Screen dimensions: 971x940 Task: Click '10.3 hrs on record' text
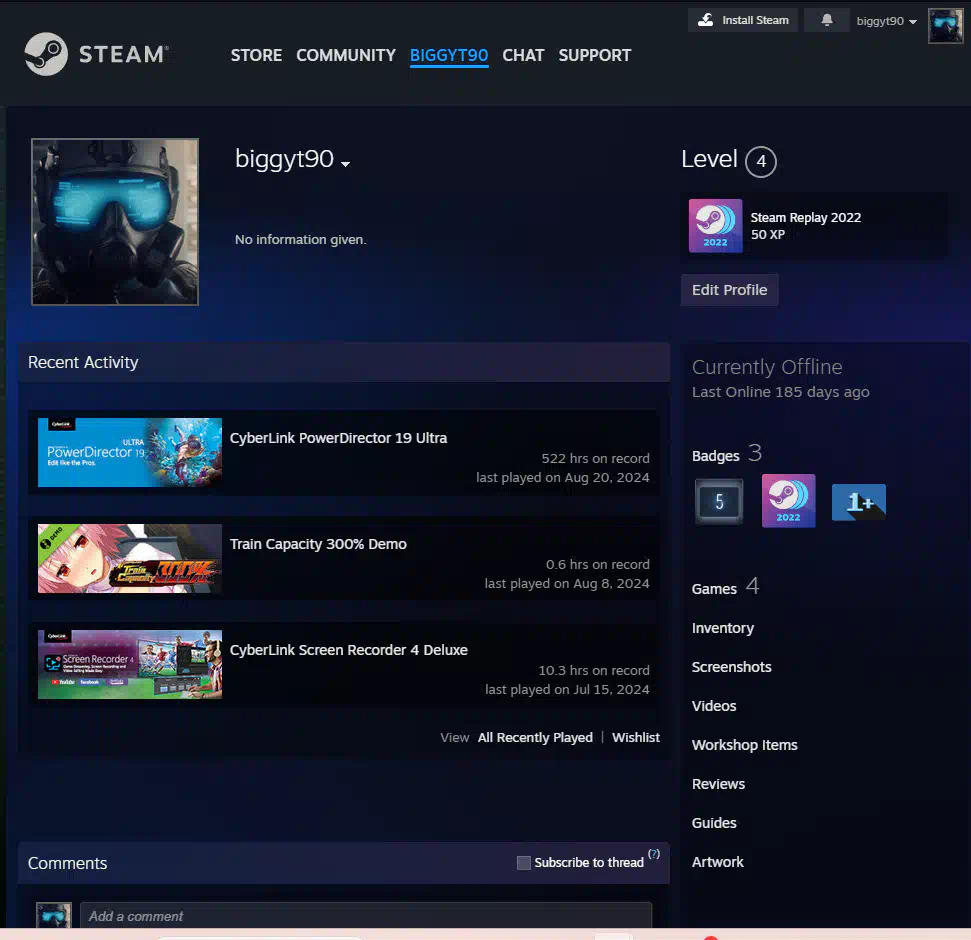[594, 670]
